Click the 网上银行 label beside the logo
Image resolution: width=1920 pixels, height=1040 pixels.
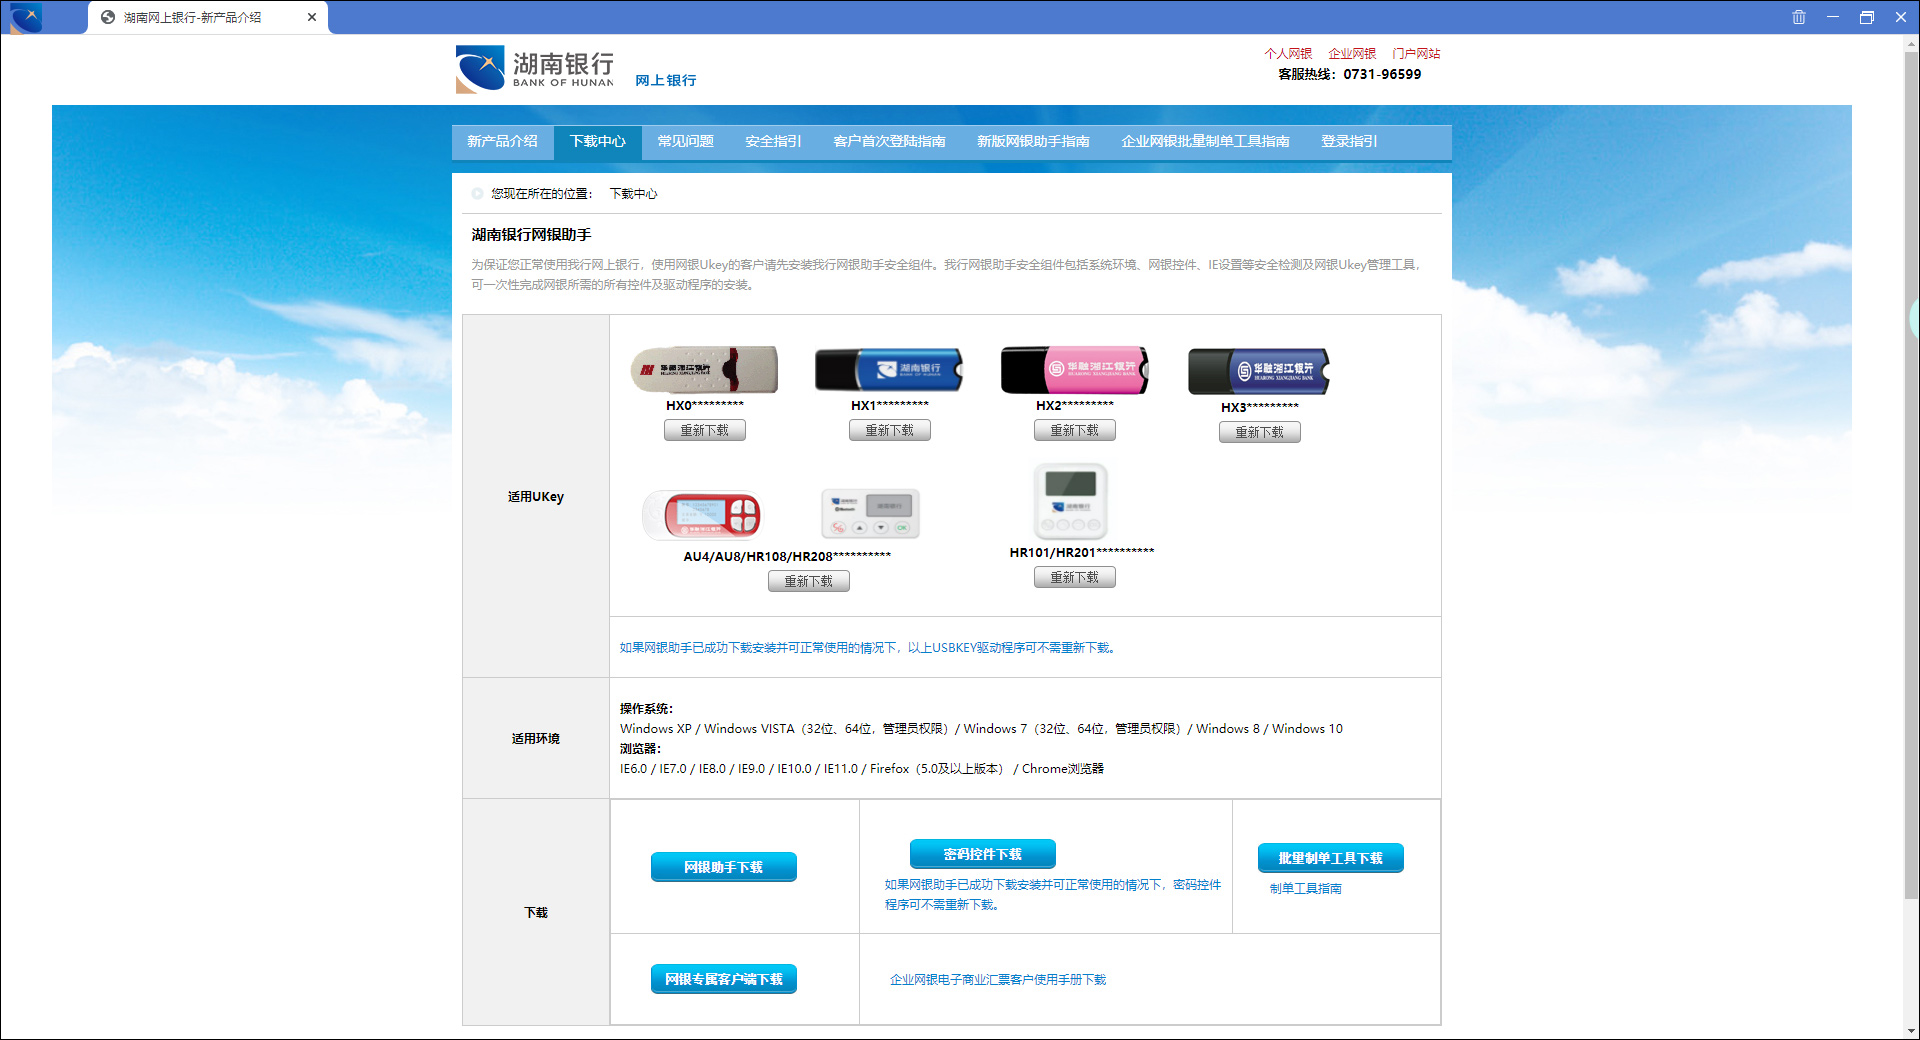[666, 81]
